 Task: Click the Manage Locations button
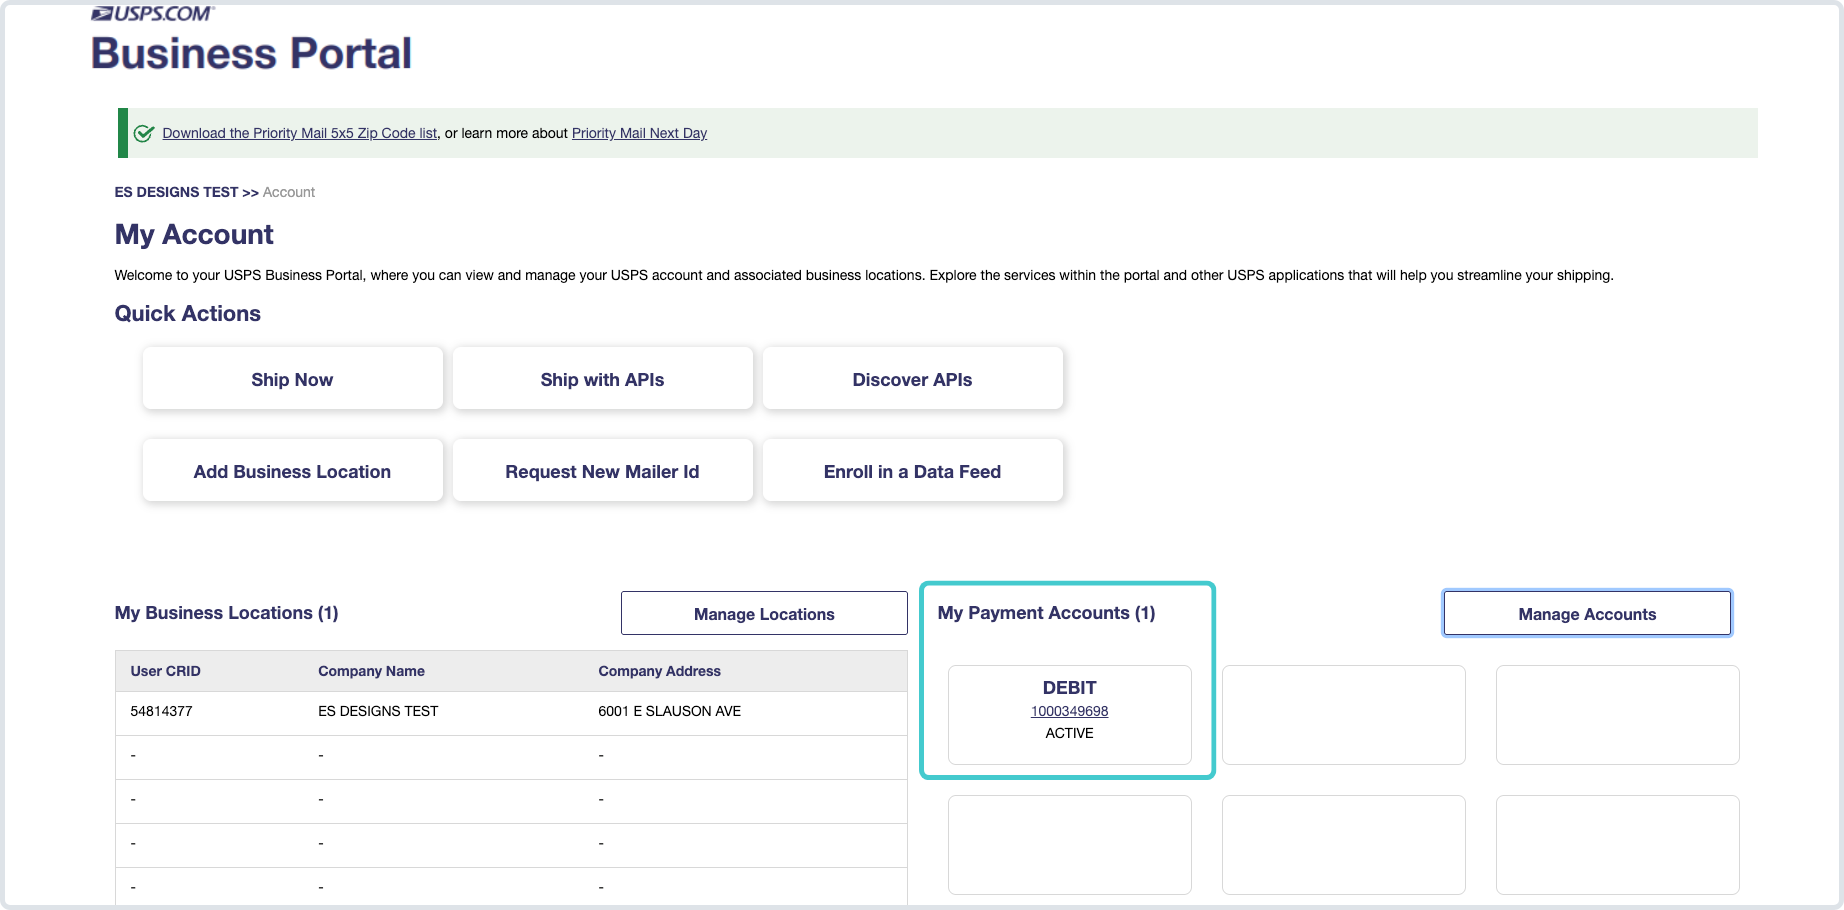coord(764,613)
